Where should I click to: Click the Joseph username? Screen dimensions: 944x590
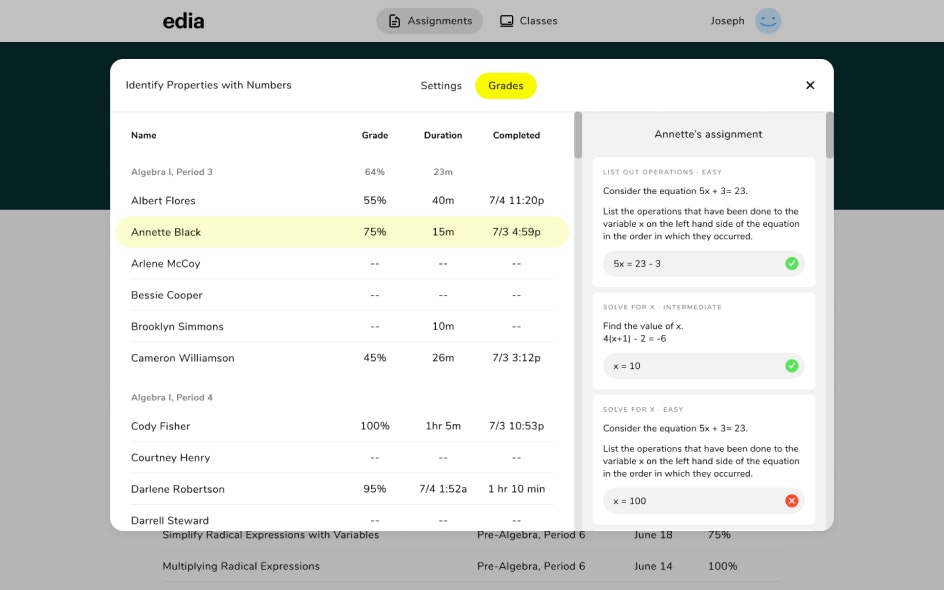coord(727,21)
